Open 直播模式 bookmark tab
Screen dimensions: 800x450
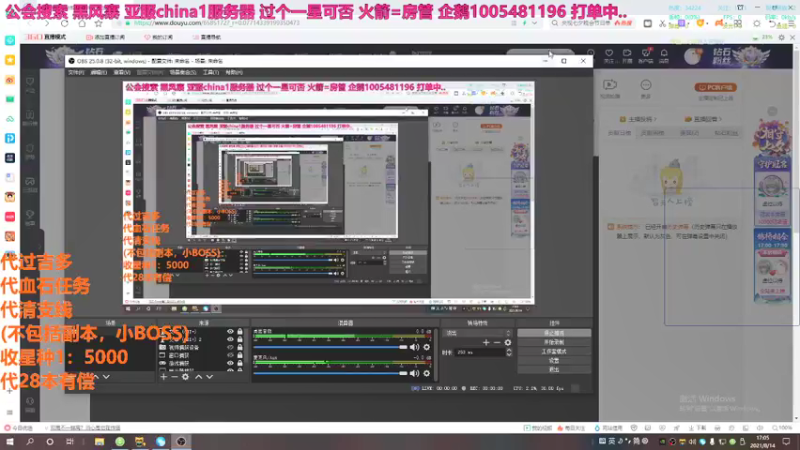point(46,37)
